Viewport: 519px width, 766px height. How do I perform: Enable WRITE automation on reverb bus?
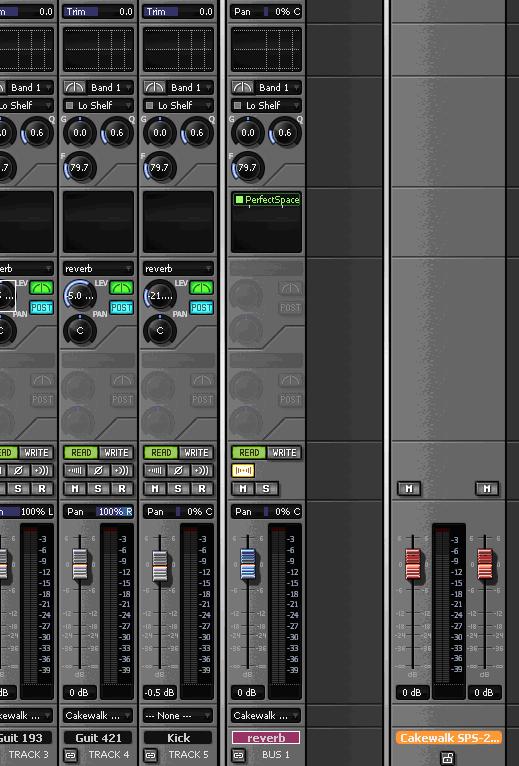(284, 453)
